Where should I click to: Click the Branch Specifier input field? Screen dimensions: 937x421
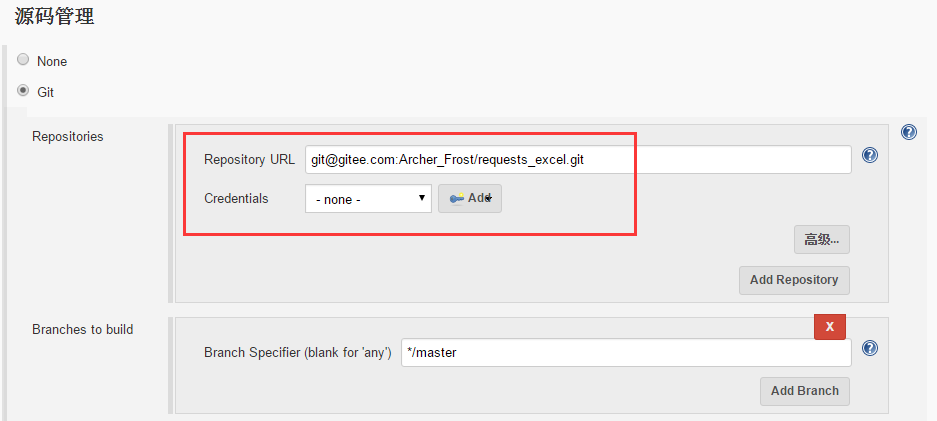(626, 352)
